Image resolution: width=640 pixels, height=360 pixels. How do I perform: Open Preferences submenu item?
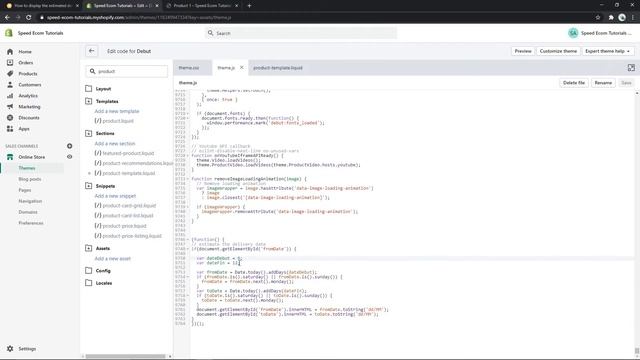[31, 223]
